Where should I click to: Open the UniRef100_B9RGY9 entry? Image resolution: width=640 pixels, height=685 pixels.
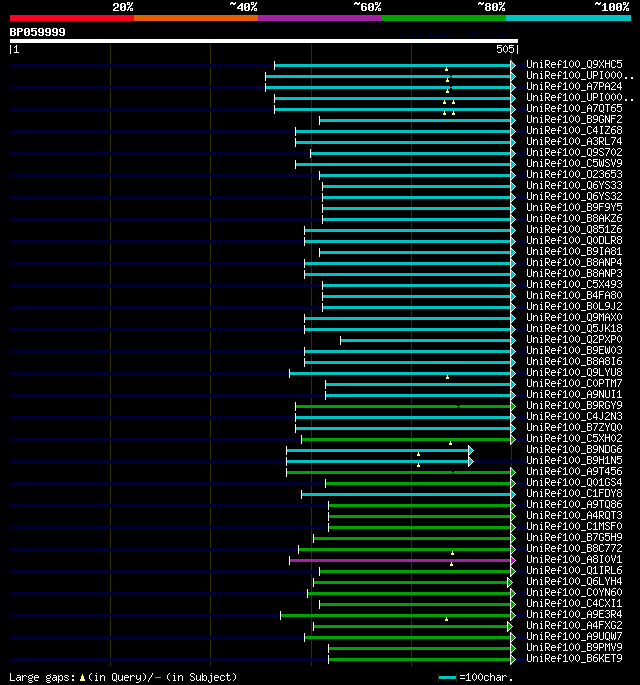[x=574, y=405]
